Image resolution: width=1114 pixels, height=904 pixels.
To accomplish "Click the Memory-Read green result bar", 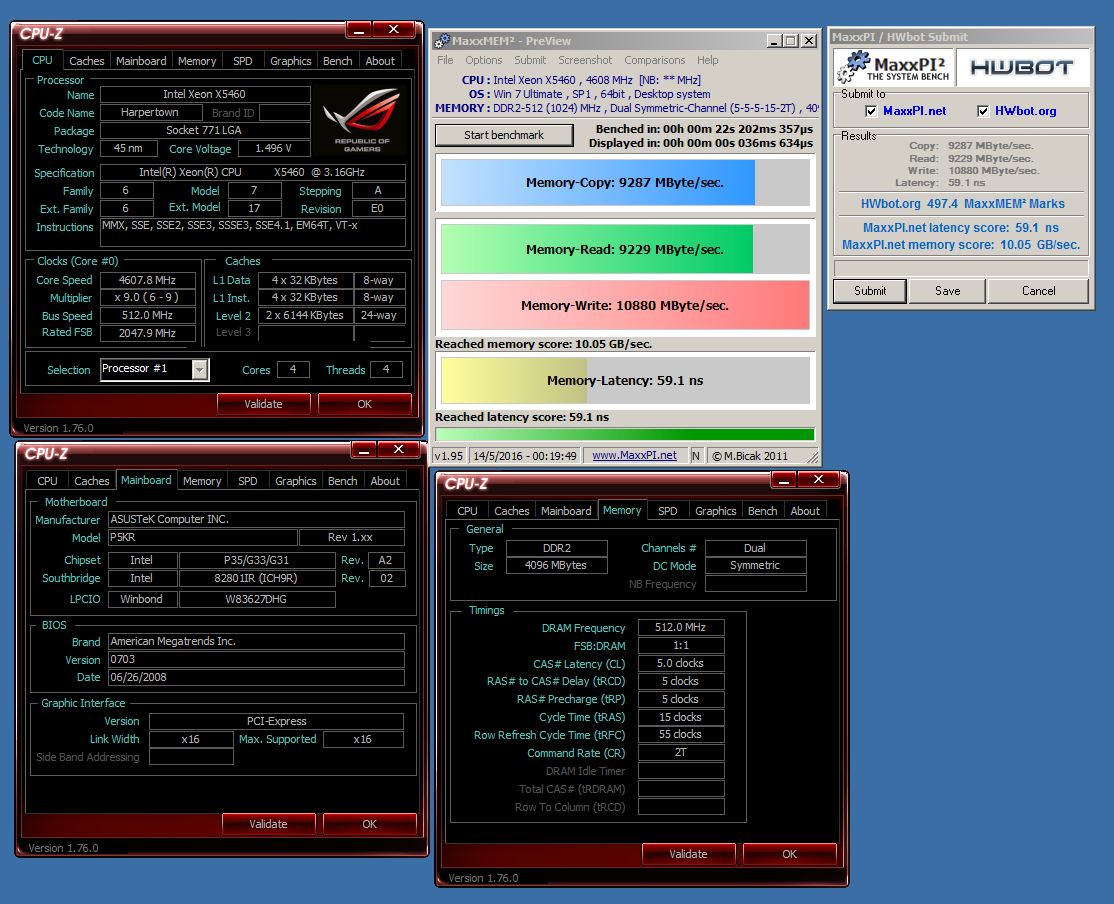I will click(597, 249).
